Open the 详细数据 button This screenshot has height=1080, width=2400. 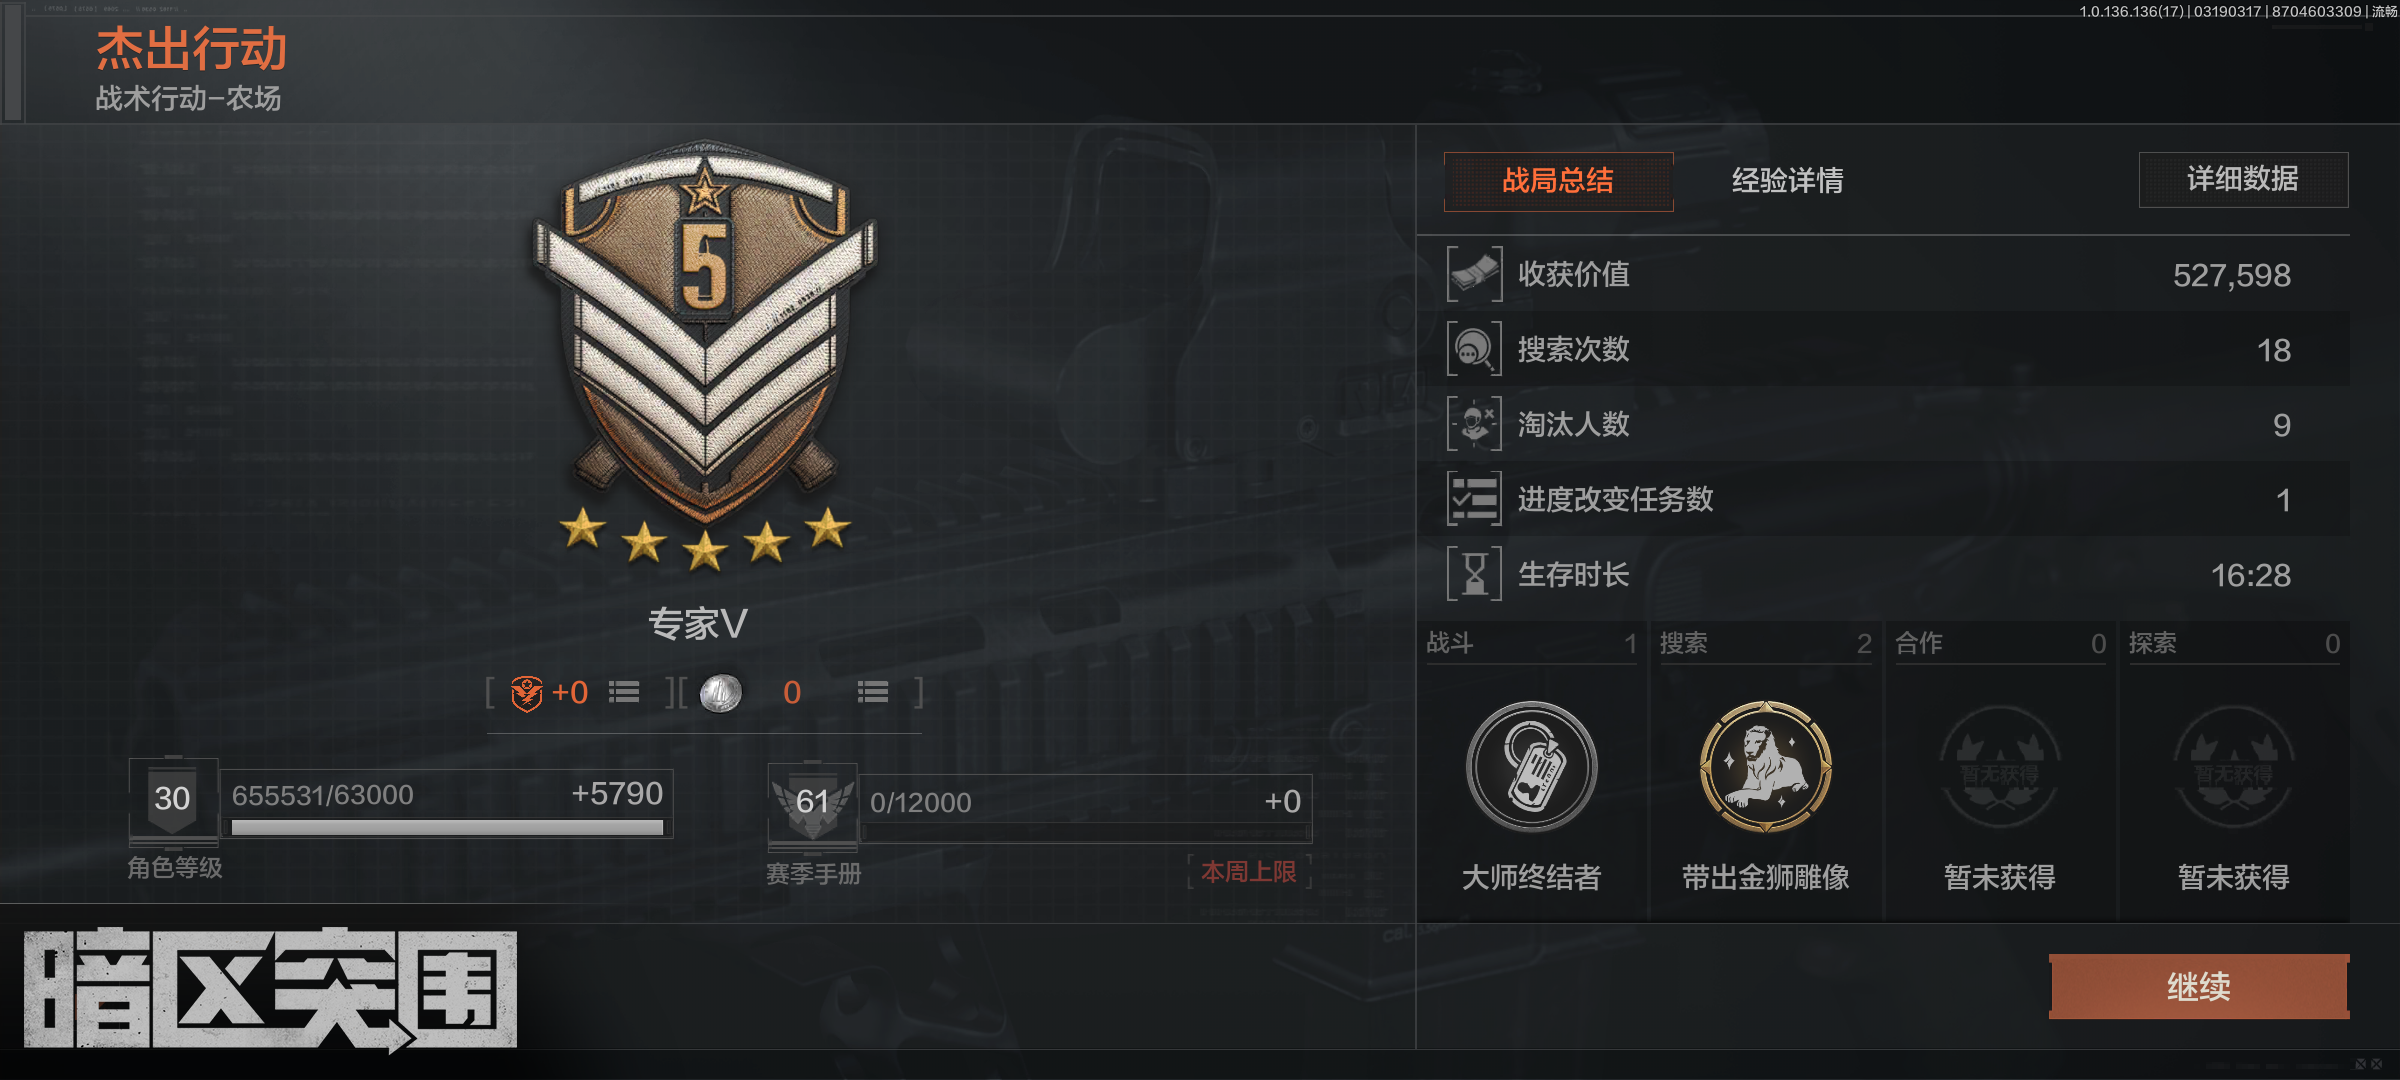pos(2243,180)
